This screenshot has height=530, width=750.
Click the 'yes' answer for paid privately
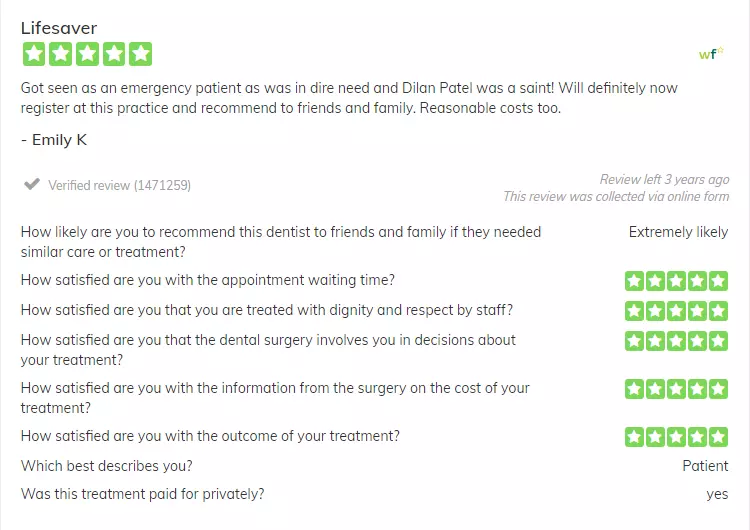pos(717,494)
